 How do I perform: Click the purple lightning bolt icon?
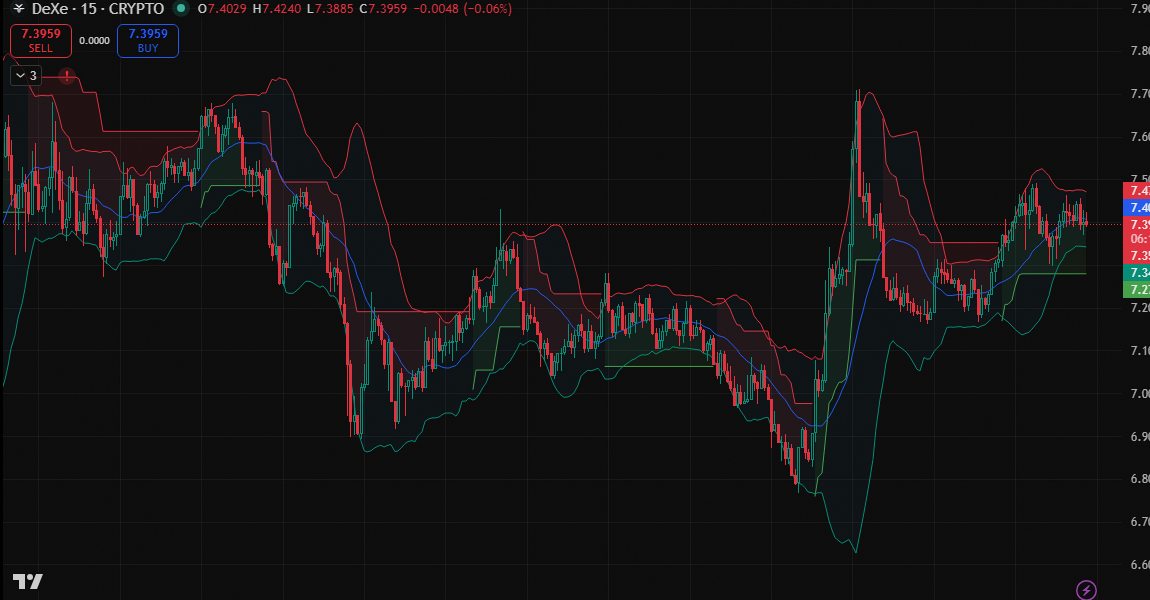coord(1086,590)
